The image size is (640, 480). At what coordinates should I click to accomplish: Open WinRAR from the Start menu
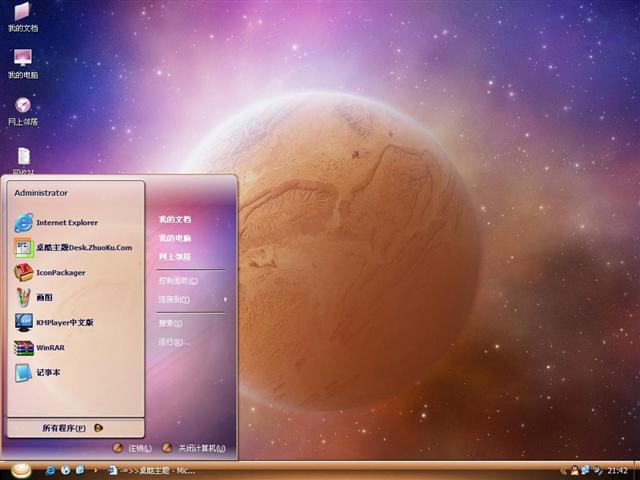49,347
